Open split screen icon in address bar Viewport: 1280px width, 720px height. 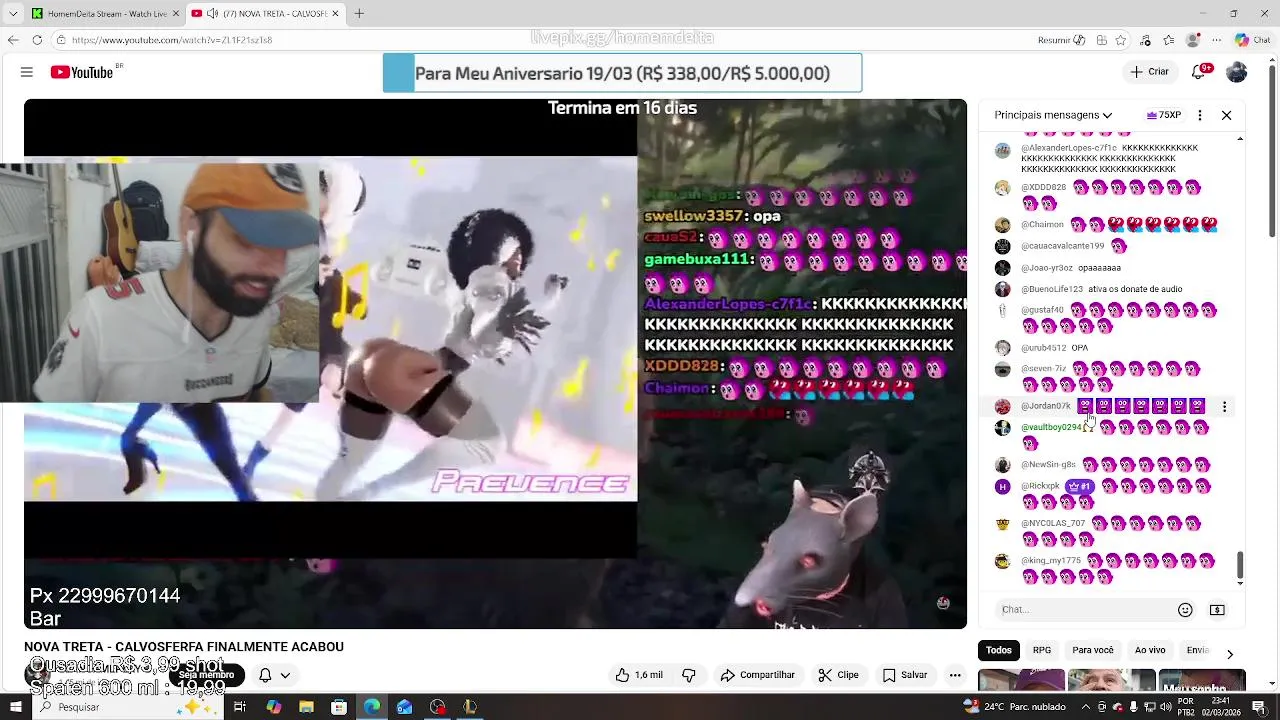[x=1101, y=40]
